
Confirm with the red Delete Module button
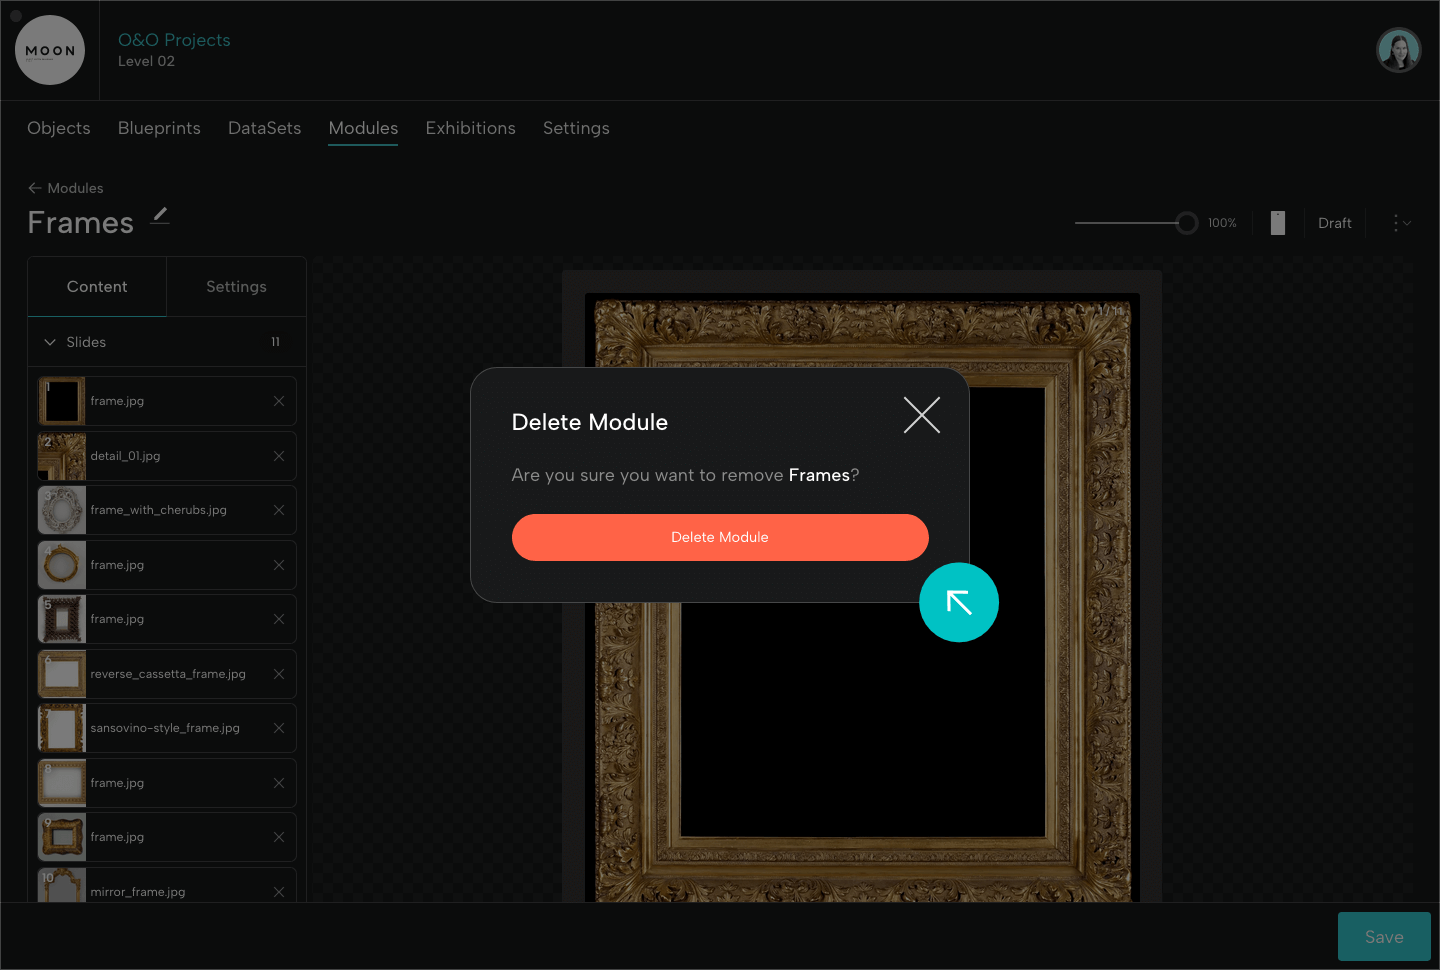[x=720, y=537]
